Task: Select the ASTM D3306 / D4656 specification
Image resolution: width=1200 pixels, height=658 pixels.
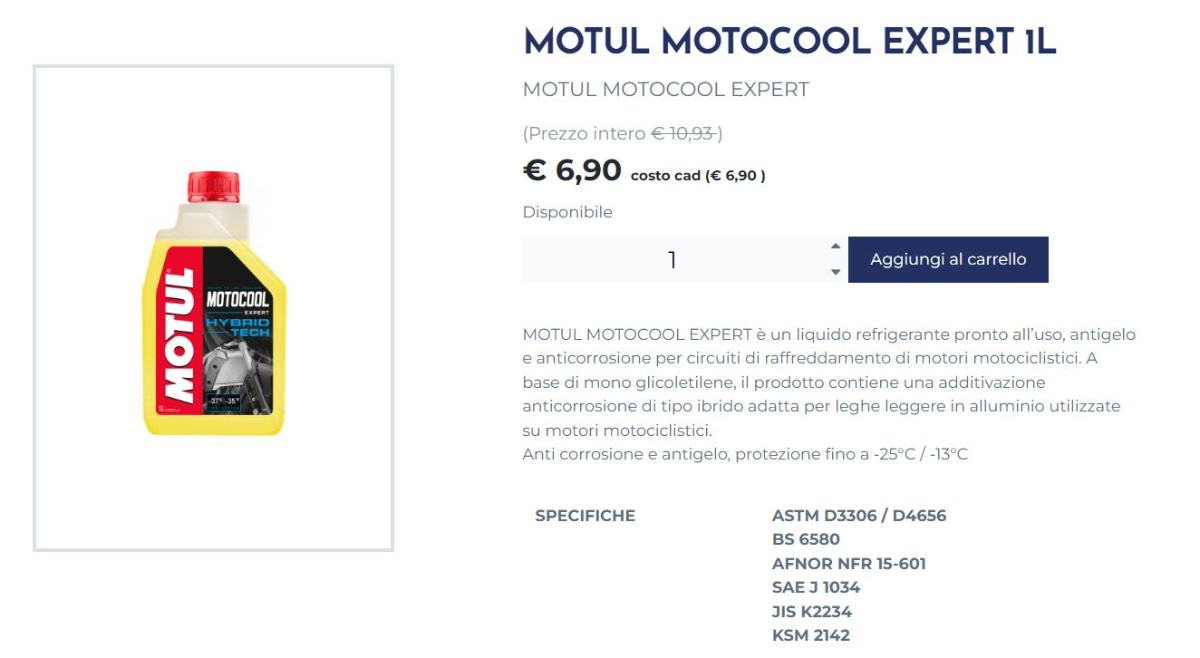Action: click(x=858, y=516)
